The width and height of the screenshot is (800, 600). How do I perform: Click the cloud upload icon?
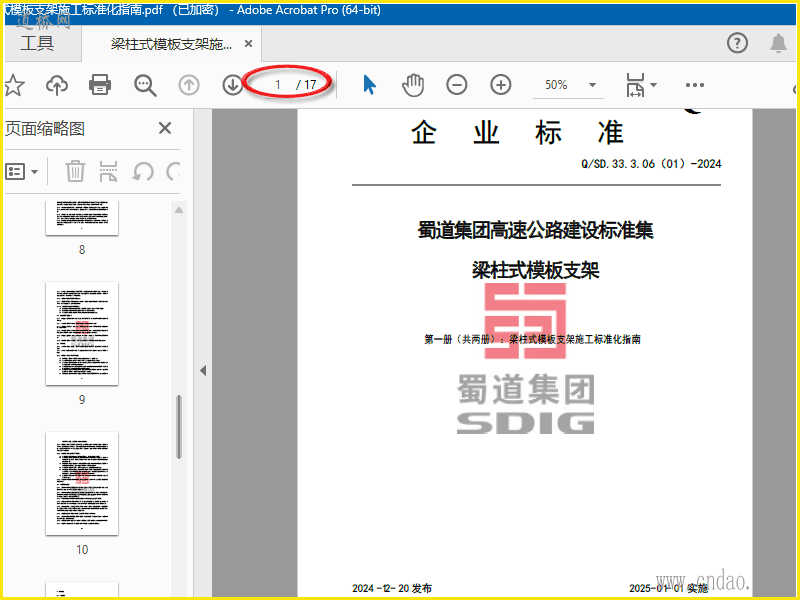(57, 85)
